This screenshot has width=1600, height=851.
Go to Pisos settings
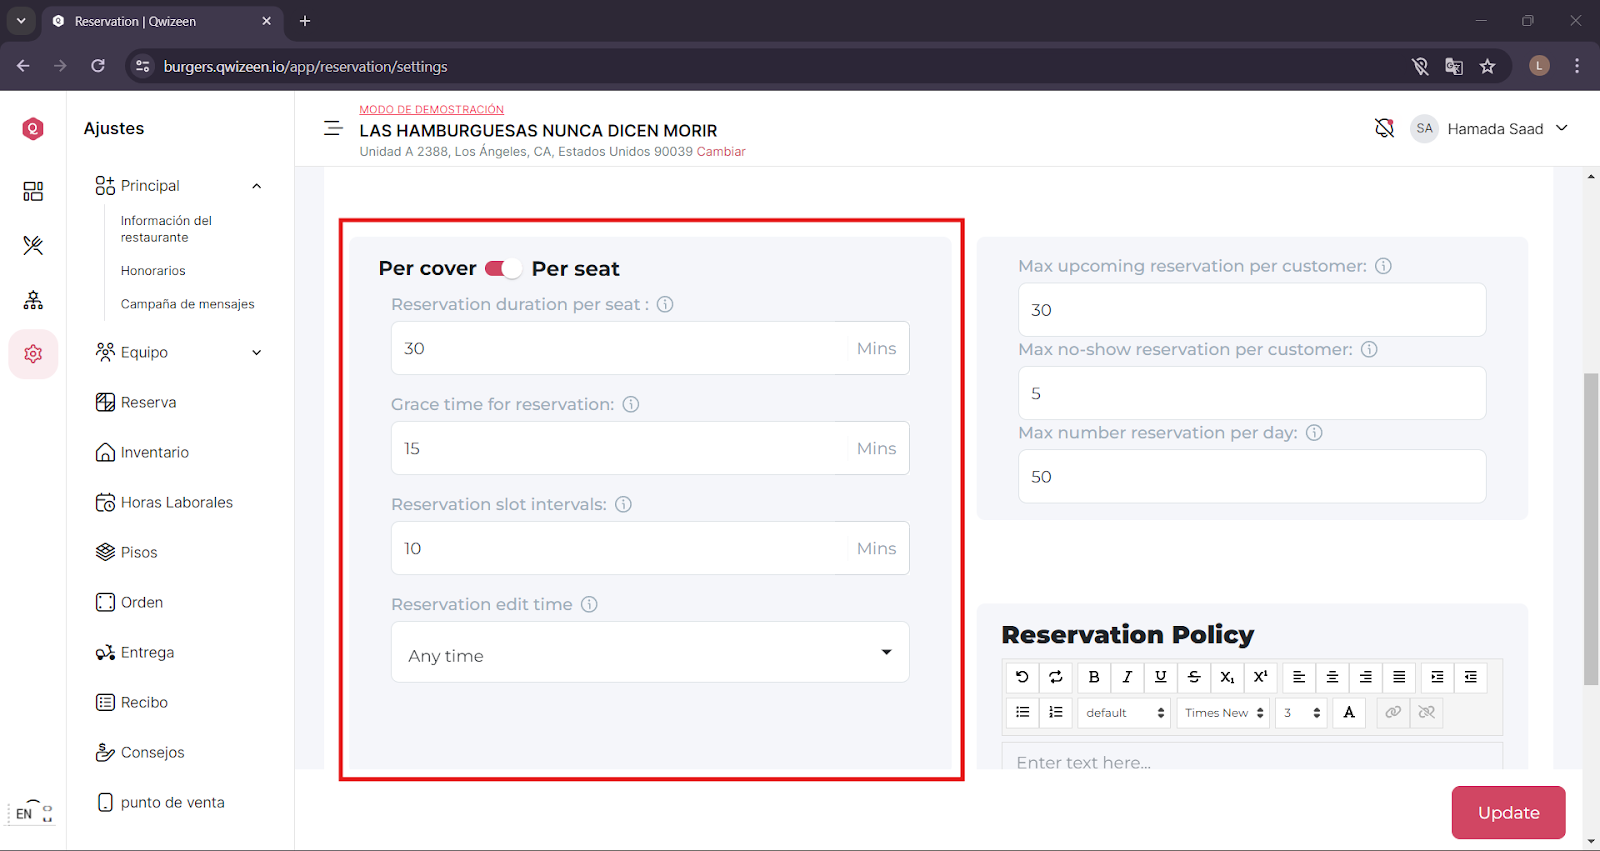coord(126,552)
